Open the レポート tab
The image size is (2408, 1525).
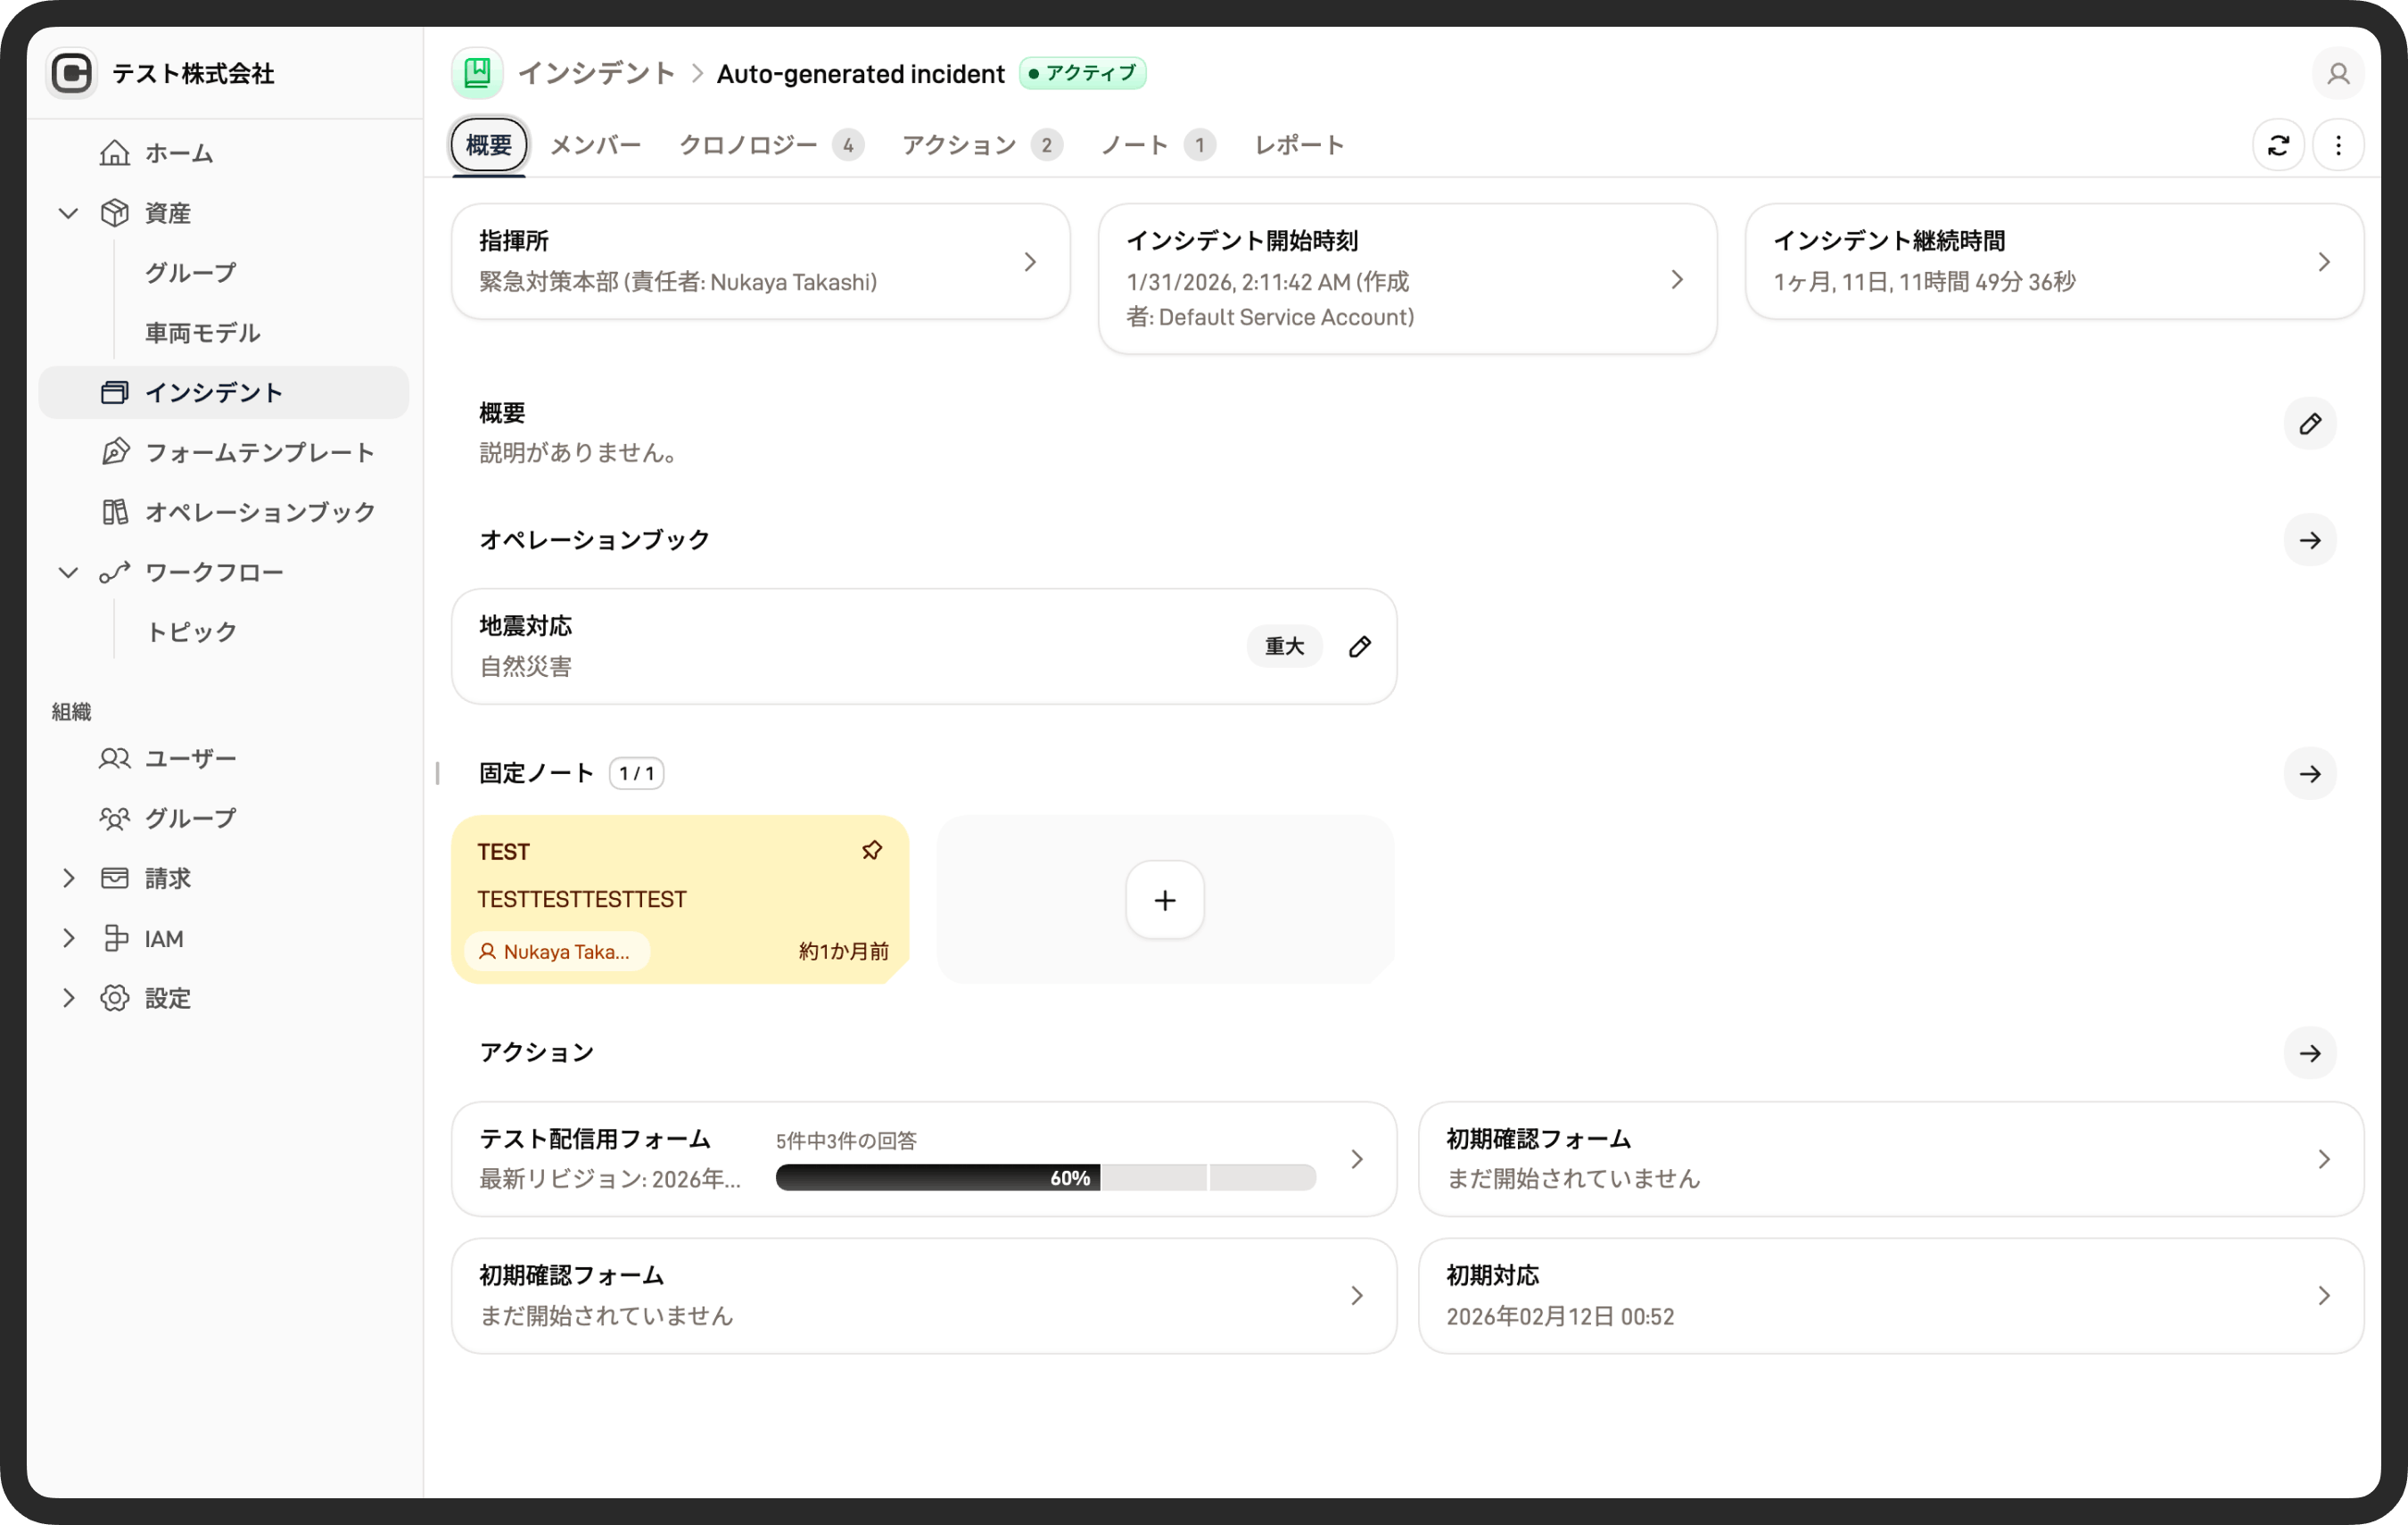coord(1299,146)
